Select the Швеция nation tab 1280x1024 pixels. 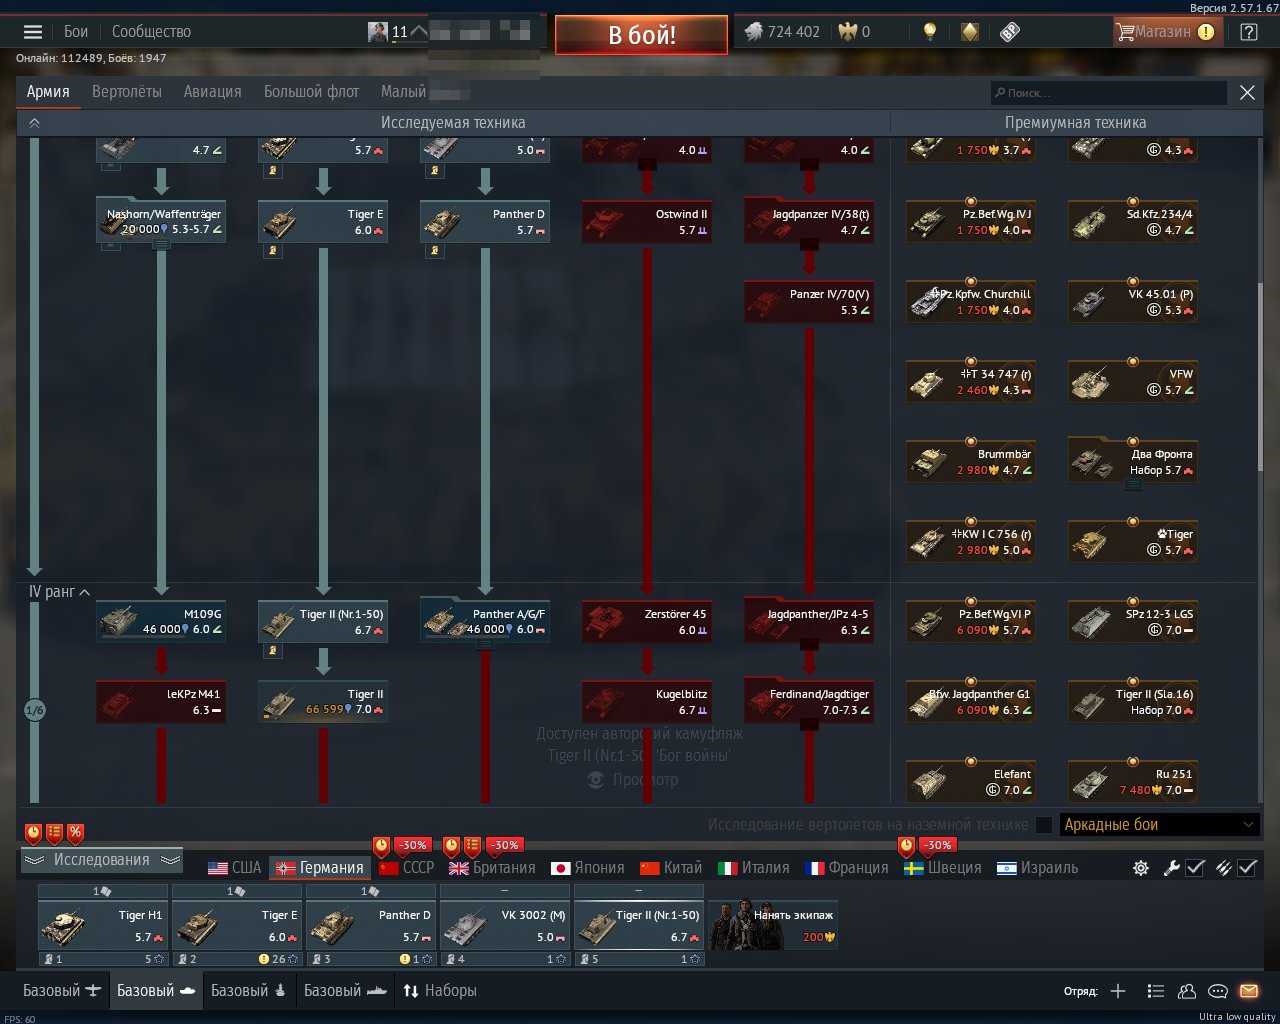point(943,868)
